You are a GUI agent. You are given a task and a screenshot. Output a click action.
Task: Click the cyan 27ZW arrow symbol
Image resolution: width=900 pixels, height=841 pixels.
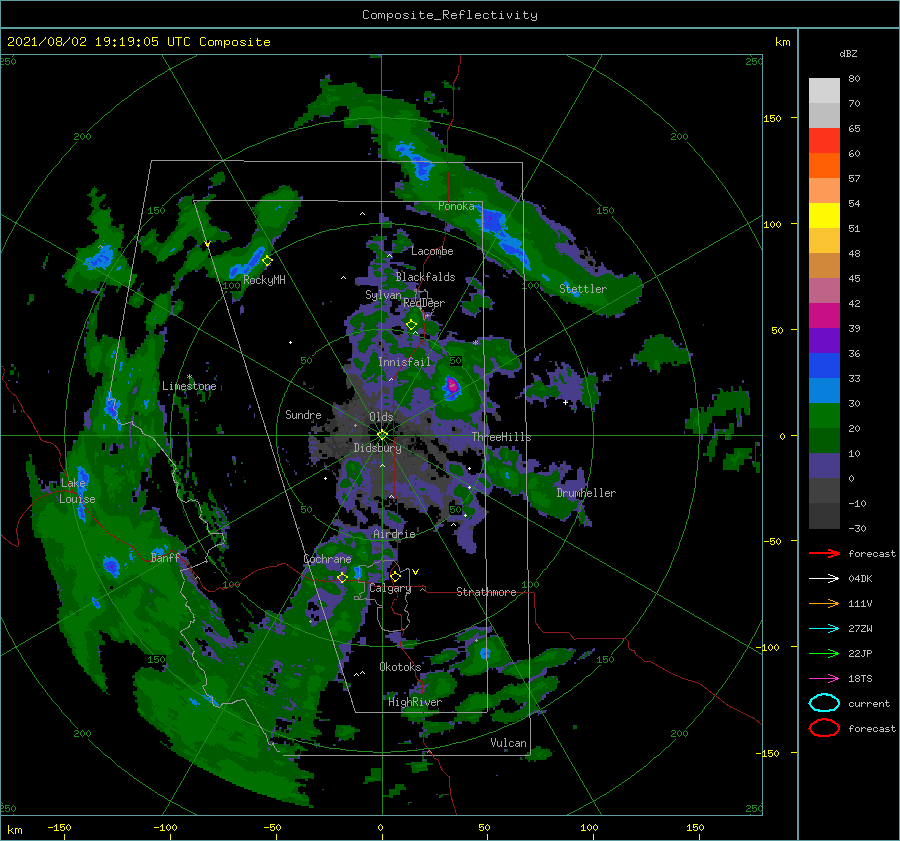(x=824, y=629)
